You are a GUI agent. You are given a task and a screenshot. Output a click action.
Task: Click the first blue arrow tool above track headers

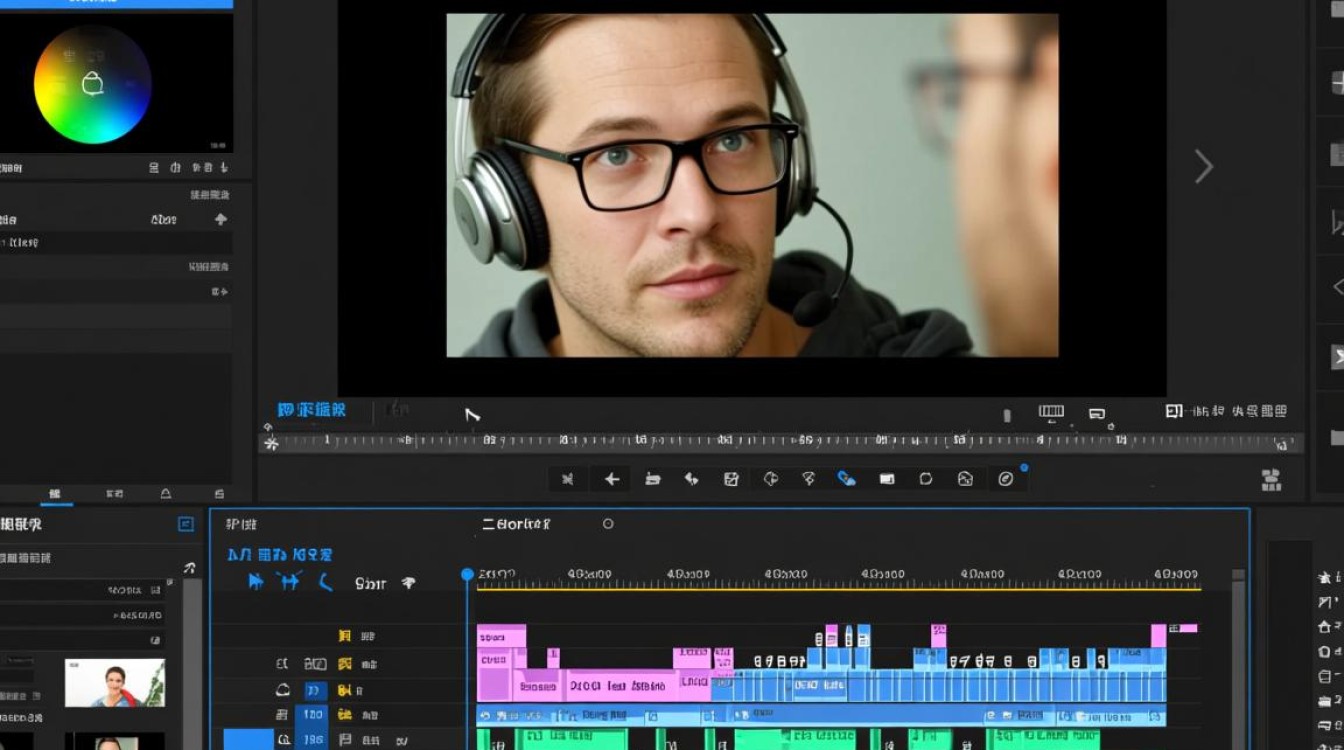tap(256, 581)
